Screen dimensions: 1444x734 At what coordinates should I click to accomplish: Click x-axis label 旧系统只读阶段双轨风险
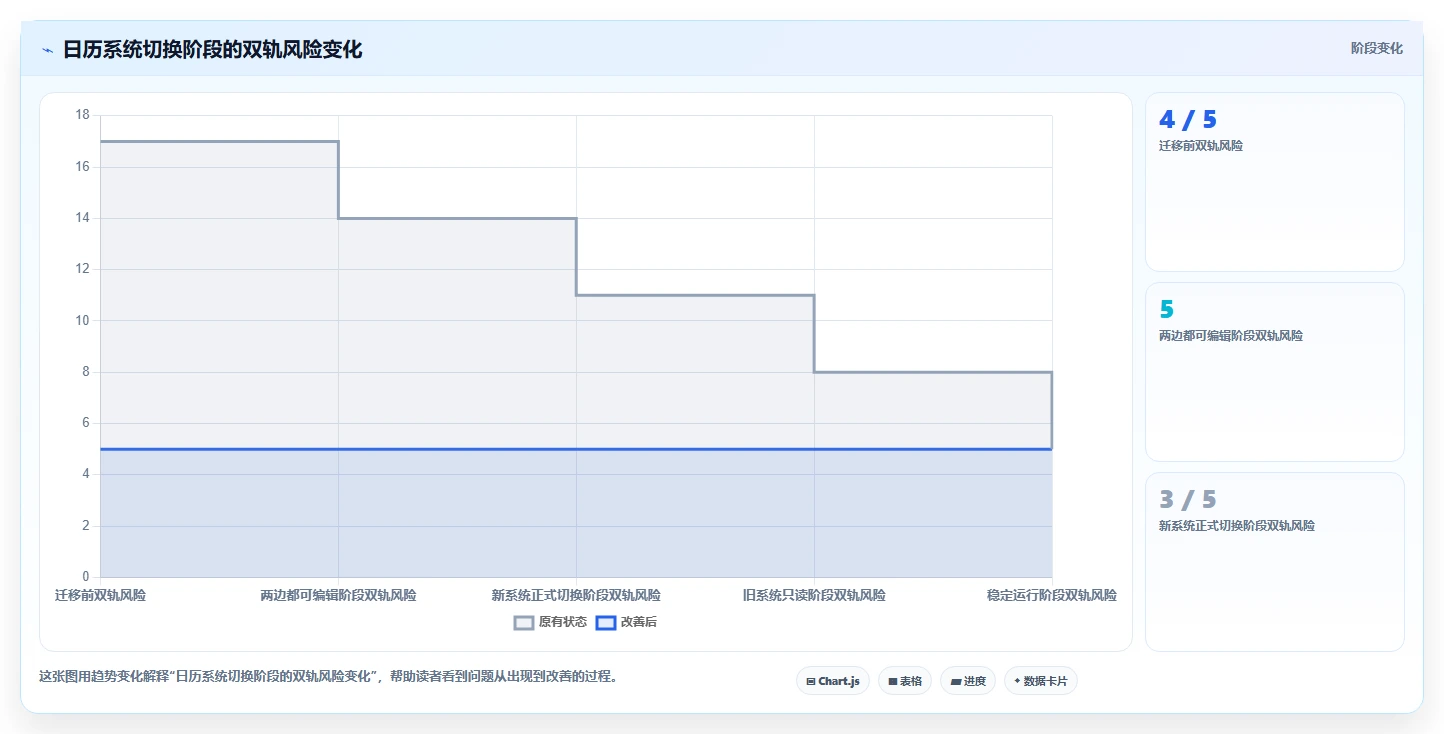point(814,595)
